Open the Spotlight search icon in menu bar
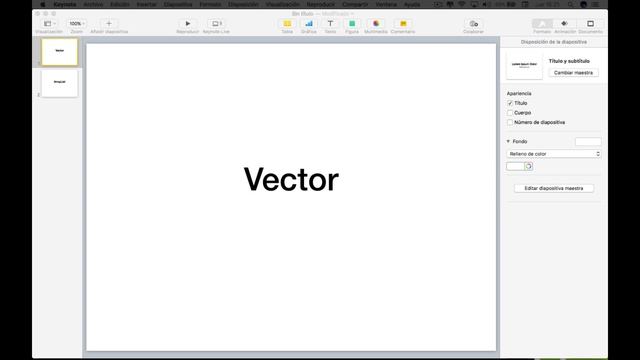 (x=571, y=4)
